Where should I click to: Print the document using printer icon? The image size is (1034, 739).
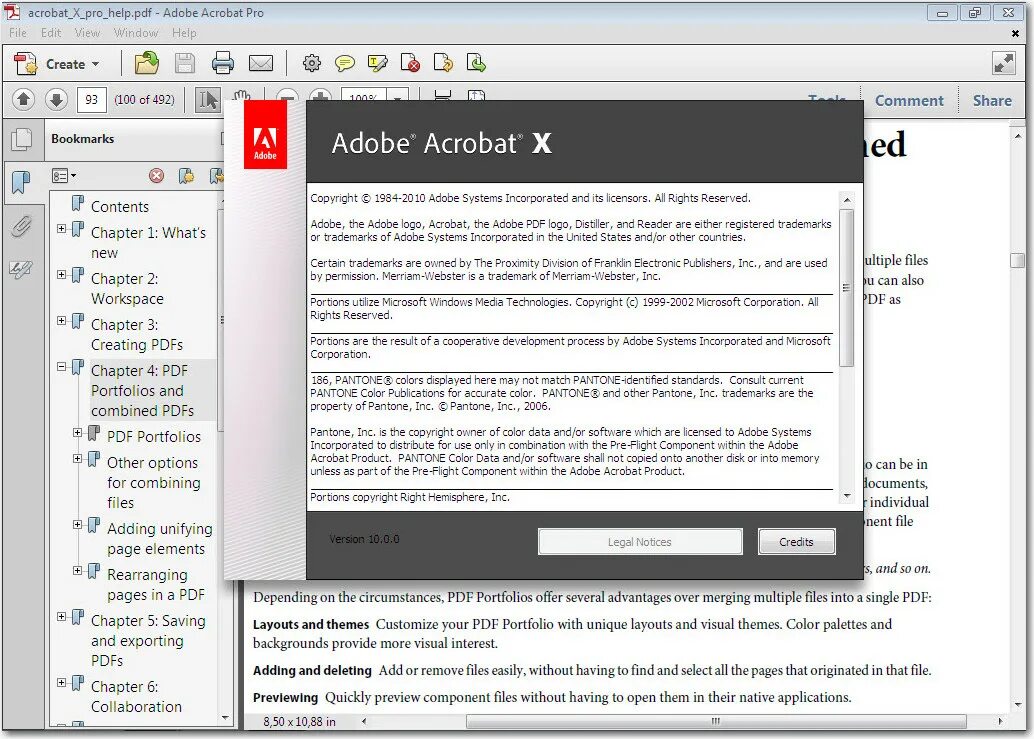(x=223, y=63)
